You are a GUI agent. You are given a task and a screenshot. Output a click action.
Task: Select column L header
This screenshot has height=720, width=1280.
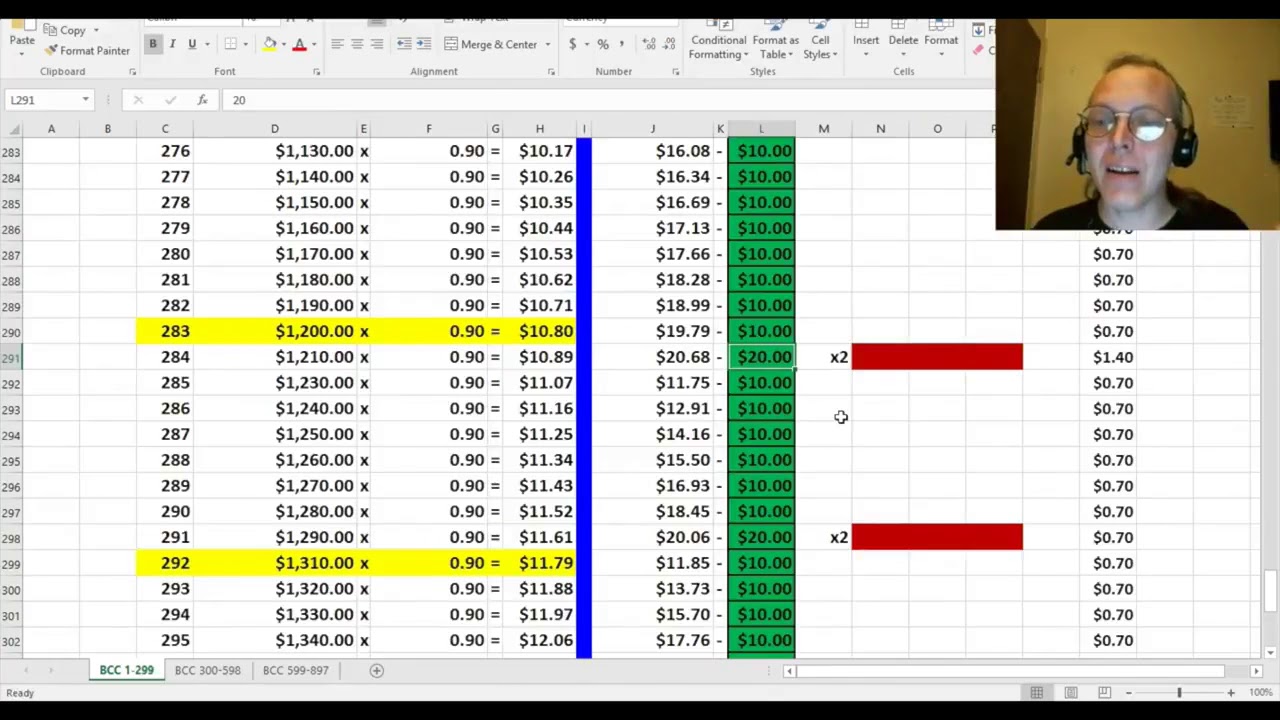[761, 129]
